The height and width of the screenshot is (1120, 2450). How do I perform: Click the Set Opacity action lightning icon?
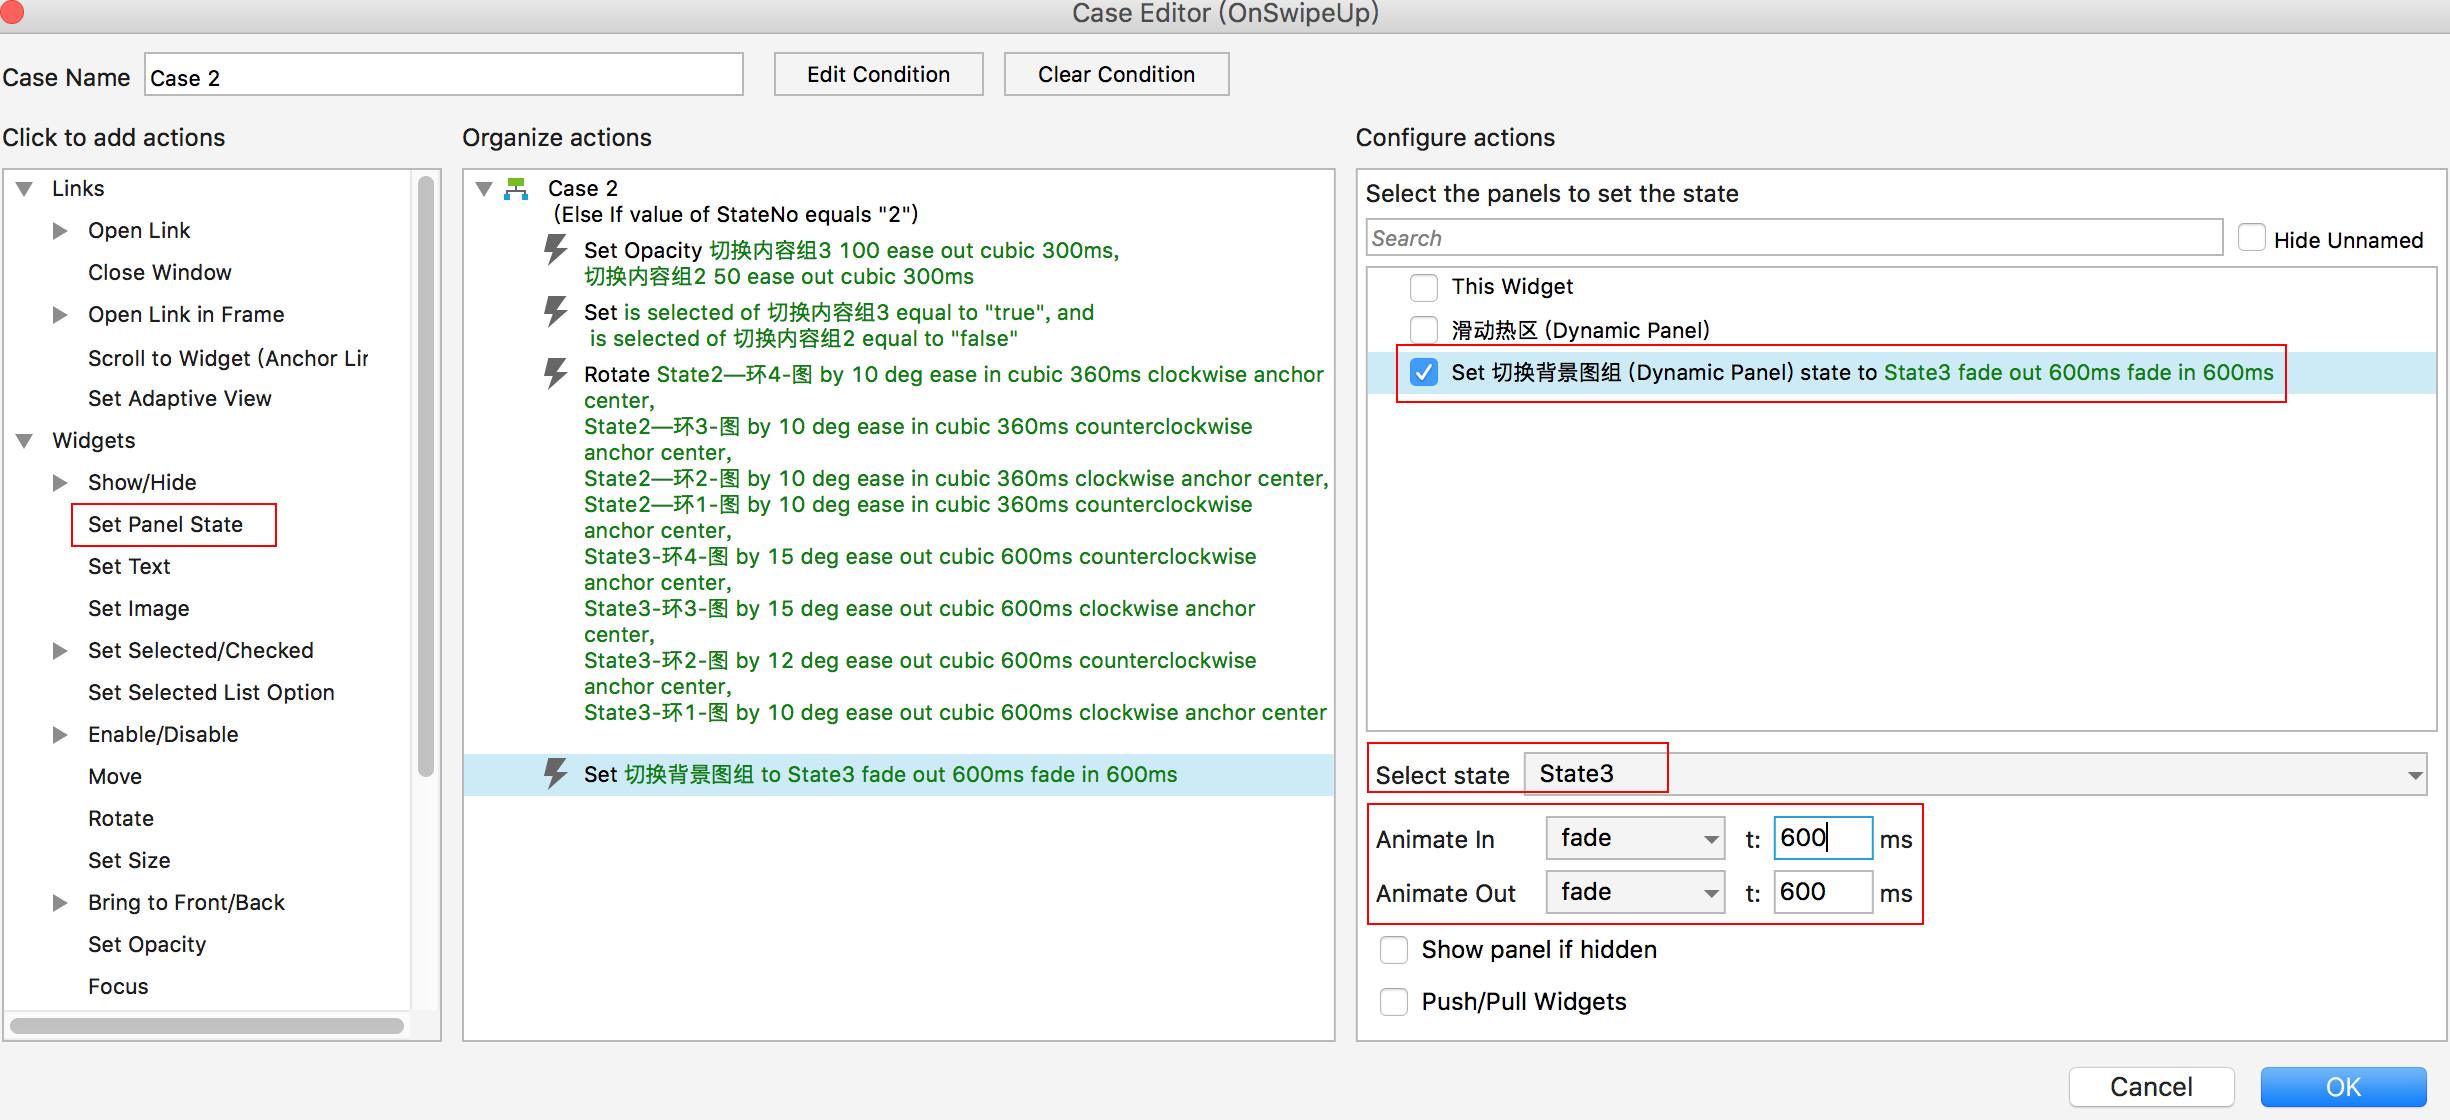click(x=555, y=249)
